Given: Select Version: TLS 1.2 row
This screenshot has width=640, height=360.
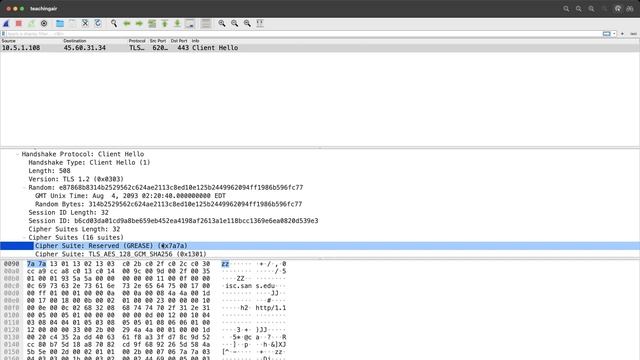Looking at the screenshot, I should tap(320, 179).
